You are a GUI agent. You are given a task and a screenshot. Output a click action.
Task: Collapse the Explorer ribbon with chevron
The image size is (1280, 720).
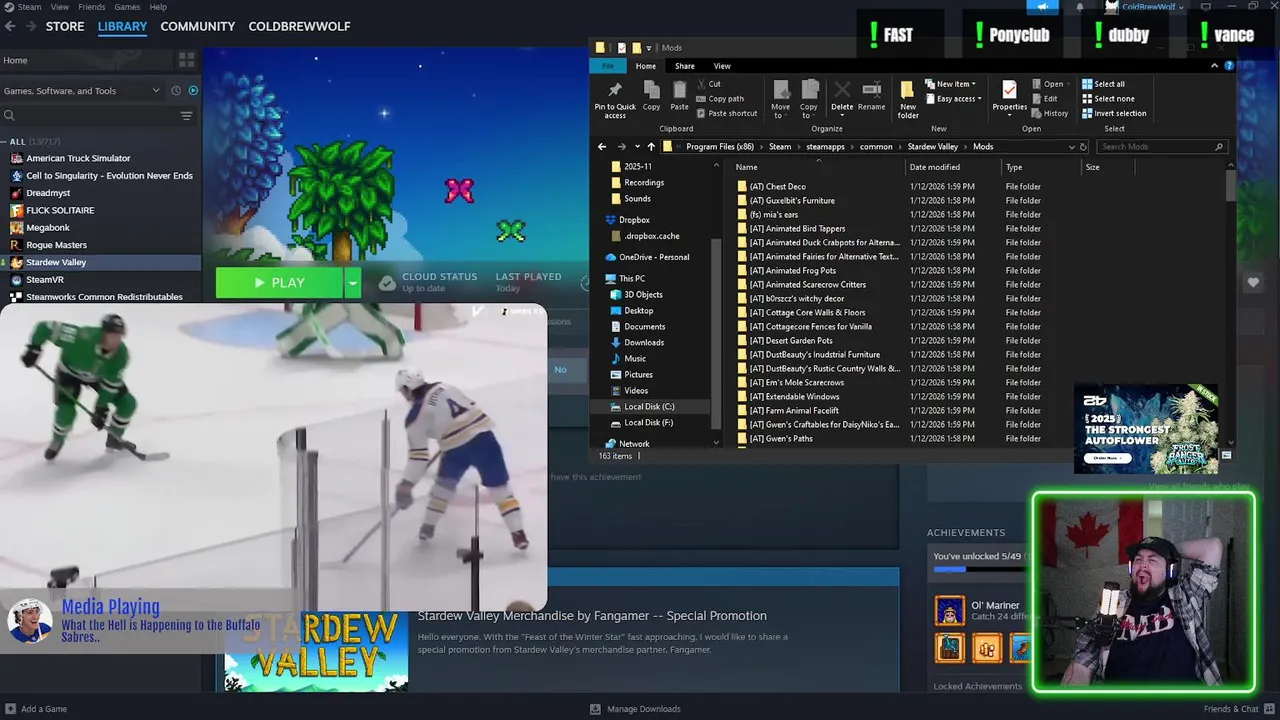1214,66
